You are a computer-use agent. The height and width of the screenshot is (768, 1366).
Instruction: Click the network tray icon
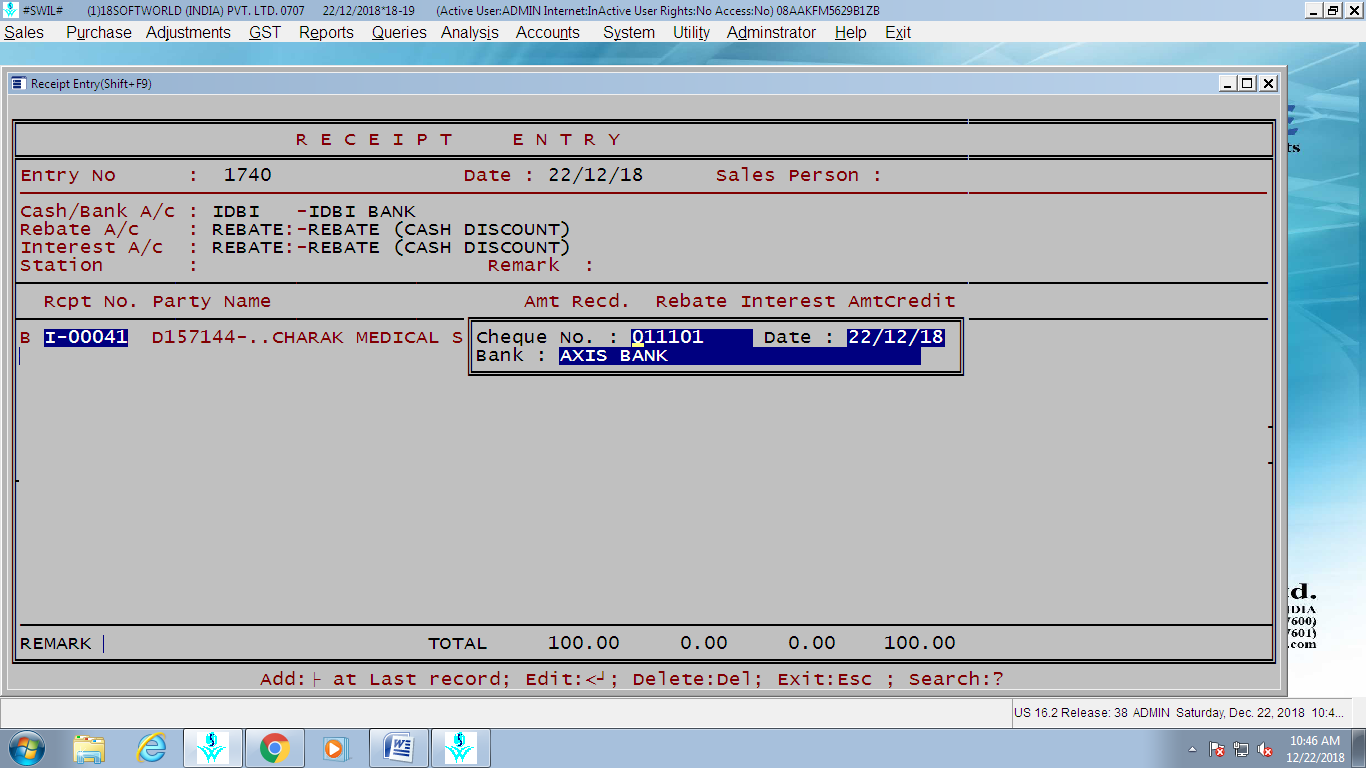(x=1241, y=749)
